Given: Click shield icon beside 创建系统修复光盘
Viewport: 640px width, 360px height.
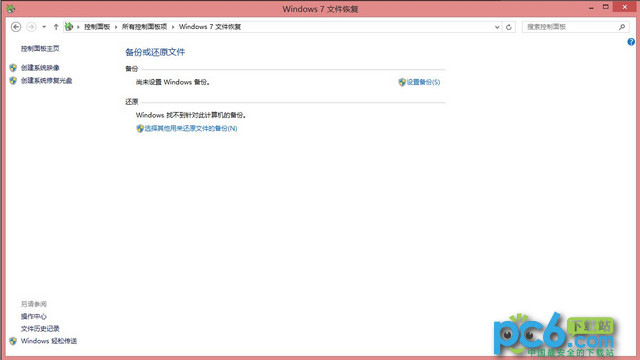Looking at the screenshot, I should [13, 81].
